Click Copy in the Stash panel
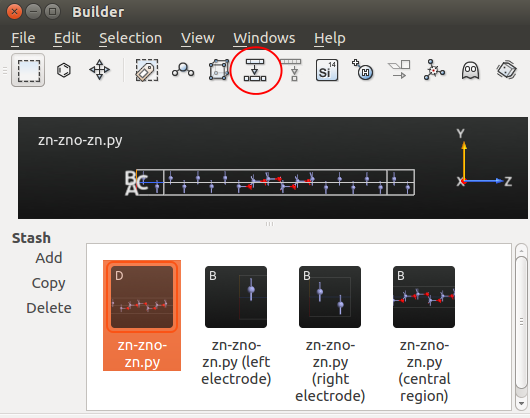 49,283
